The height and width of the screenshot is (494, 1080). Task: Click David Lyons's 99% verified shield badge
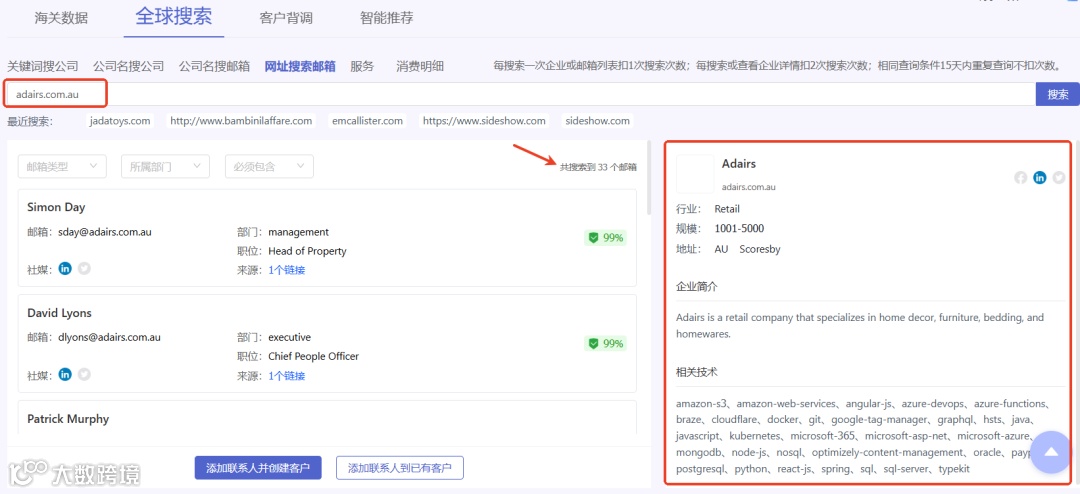point(605,343)
